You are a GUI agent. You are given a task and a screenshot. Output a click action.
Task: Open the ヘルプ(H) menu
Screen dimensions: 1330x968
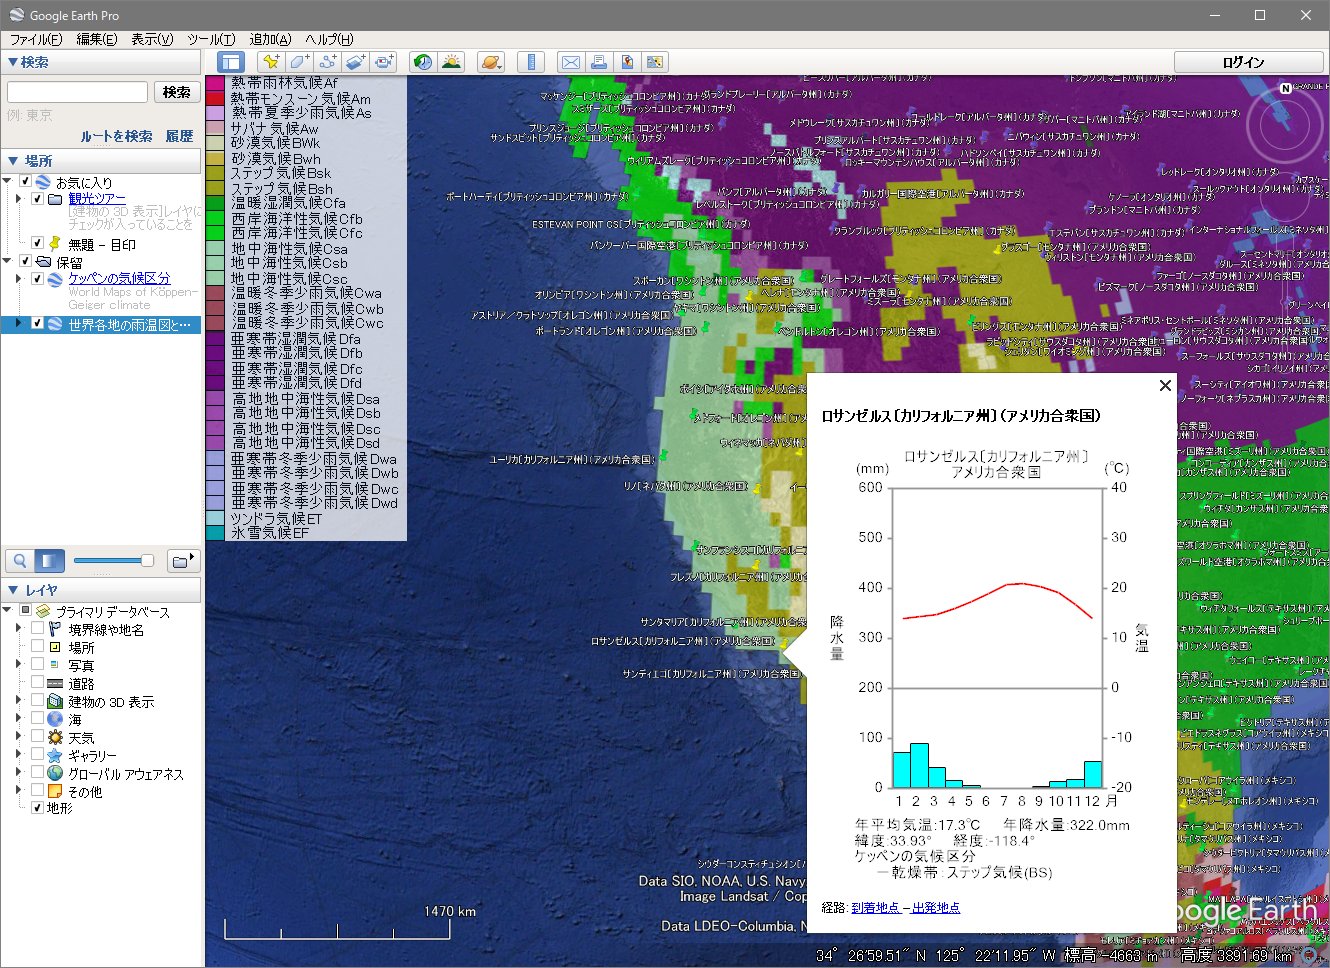point(329,39)
